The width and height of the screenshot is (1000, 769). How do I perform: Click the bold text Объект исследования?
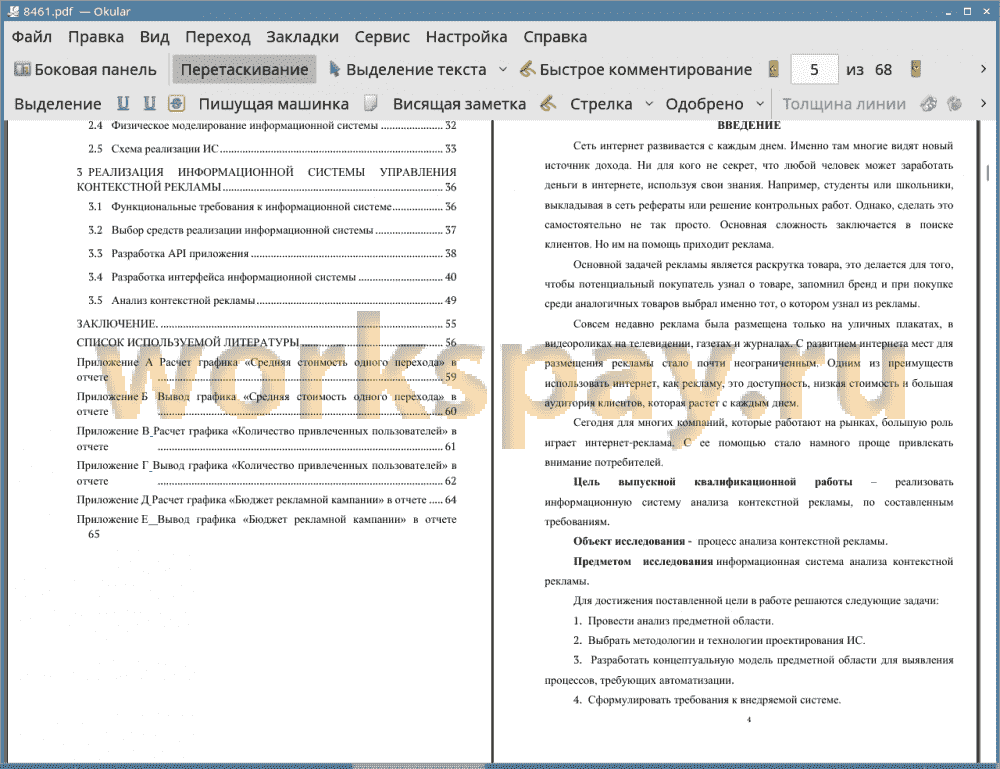click(x=629, y=541)
